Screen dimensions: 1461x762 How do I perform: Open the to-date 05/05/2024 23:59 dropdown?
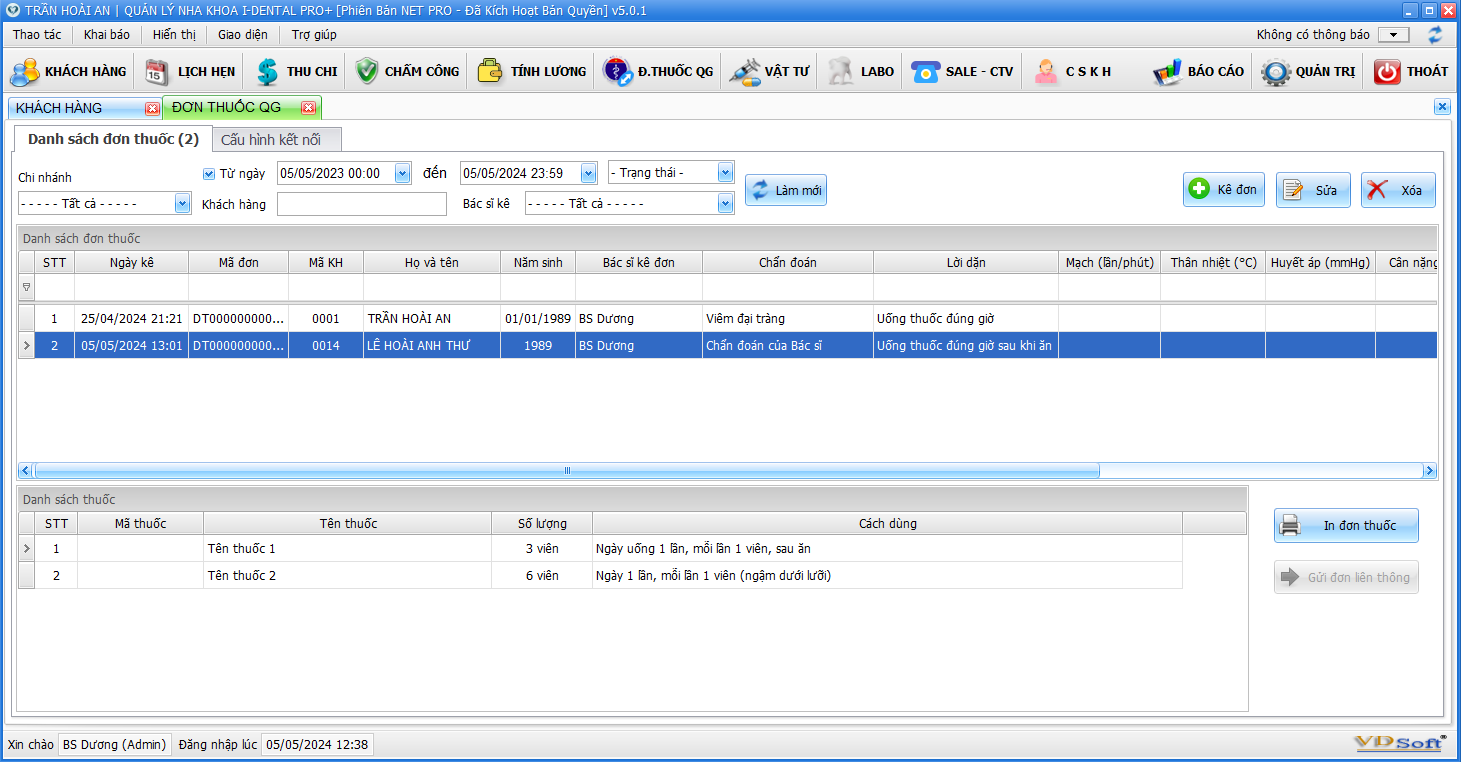[x=589, y=173]
